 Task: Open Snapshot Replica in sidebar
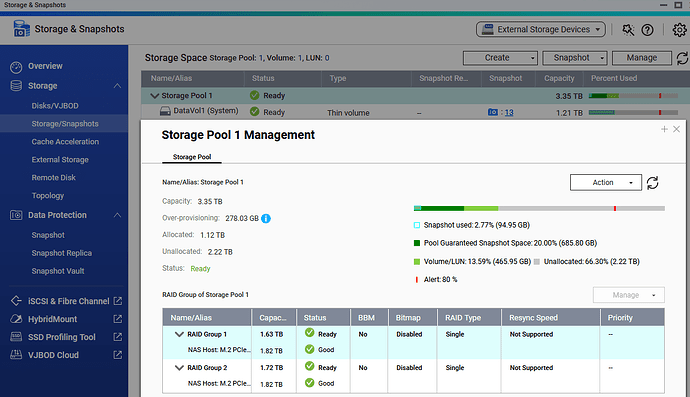62,253
